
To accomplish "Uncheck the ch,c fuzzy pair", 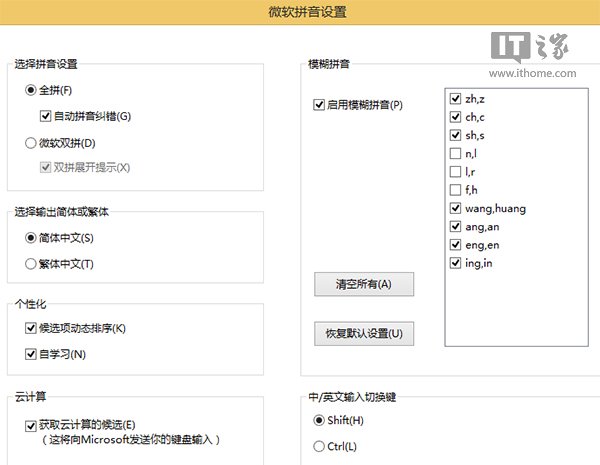I will tap(456, 118).
